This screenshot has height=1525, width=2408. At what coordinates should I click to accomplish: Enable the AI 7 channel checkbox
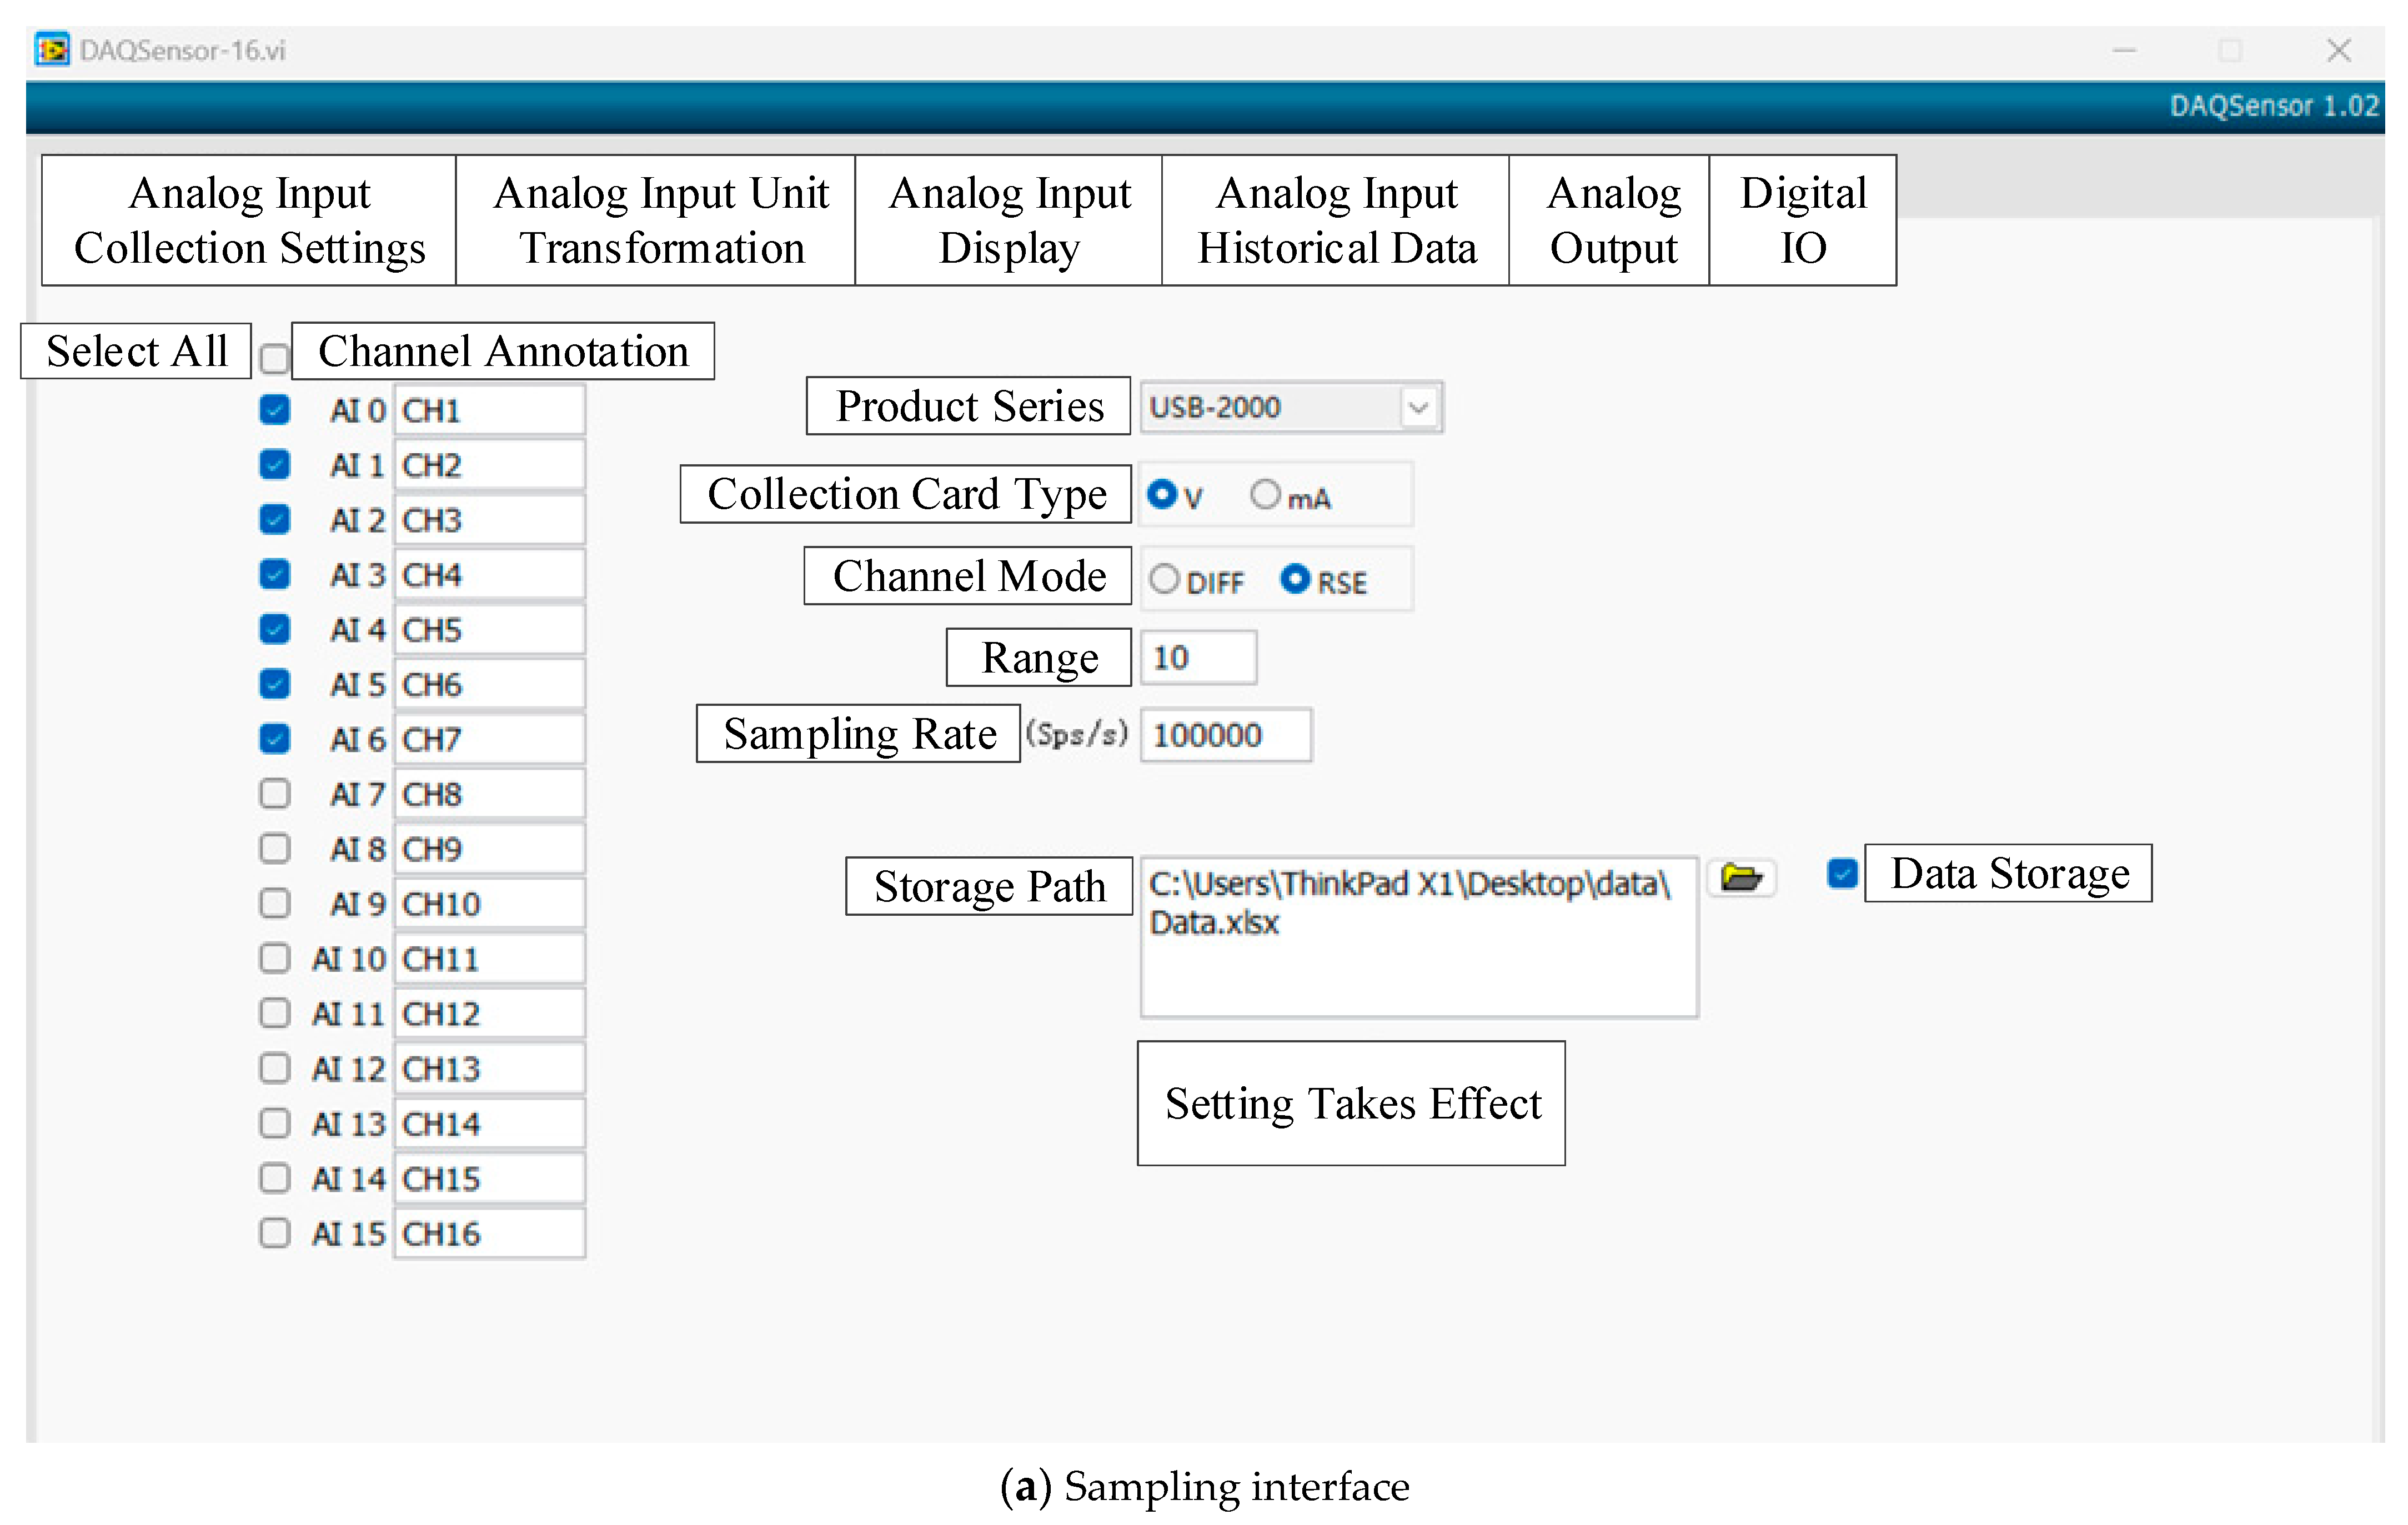[274, 794]
